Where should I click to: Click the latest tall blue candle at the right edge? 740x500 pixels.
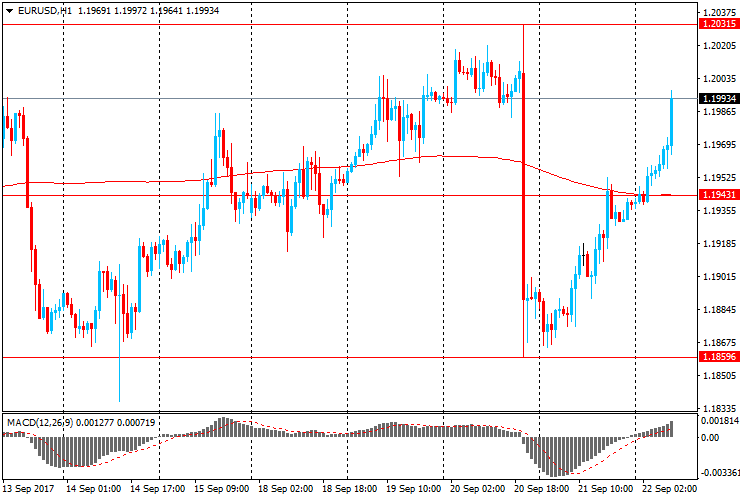point(672,122)
